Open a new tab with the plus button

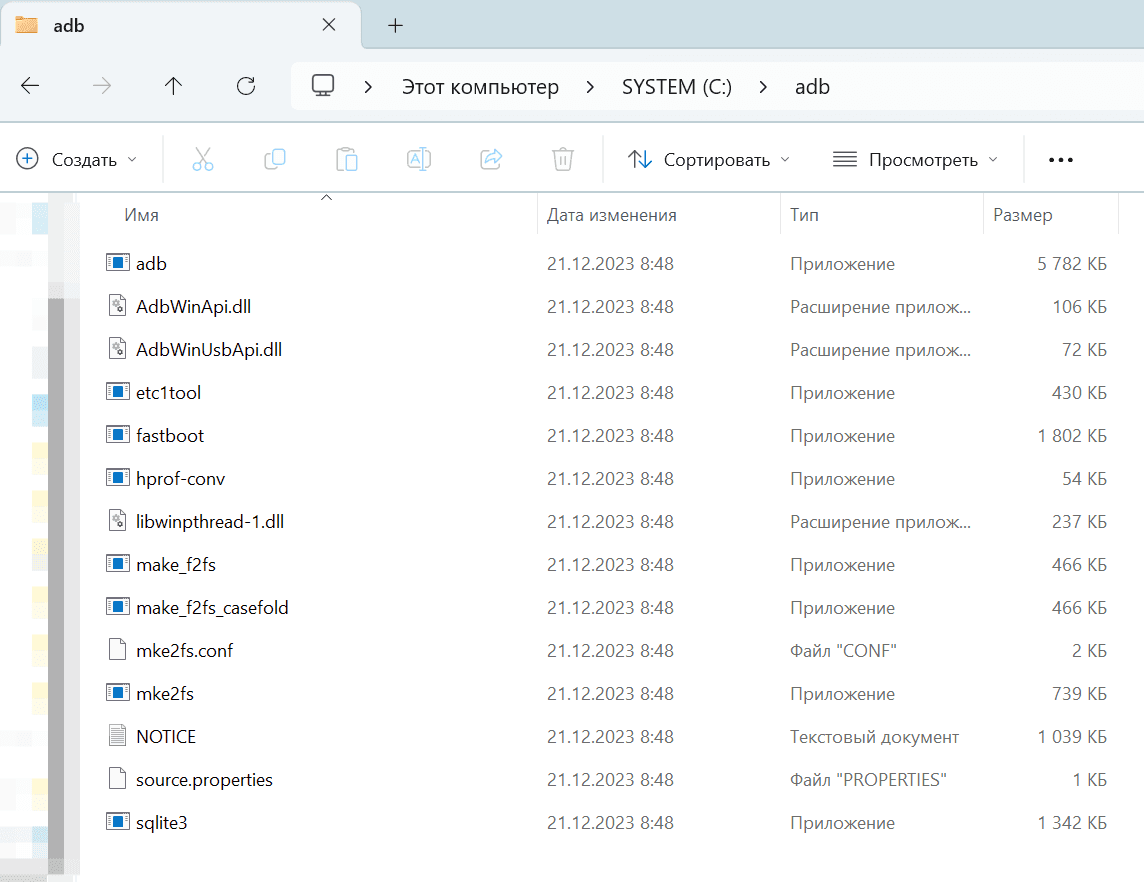click(395, 26)
